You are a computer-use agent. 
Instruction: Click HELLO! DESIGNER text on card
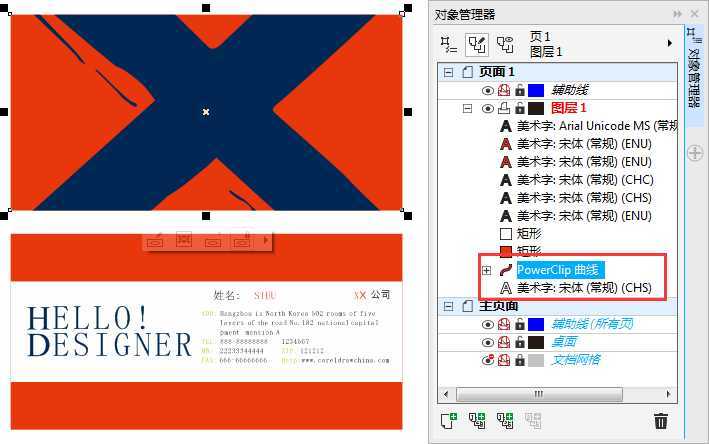(110, 332)
